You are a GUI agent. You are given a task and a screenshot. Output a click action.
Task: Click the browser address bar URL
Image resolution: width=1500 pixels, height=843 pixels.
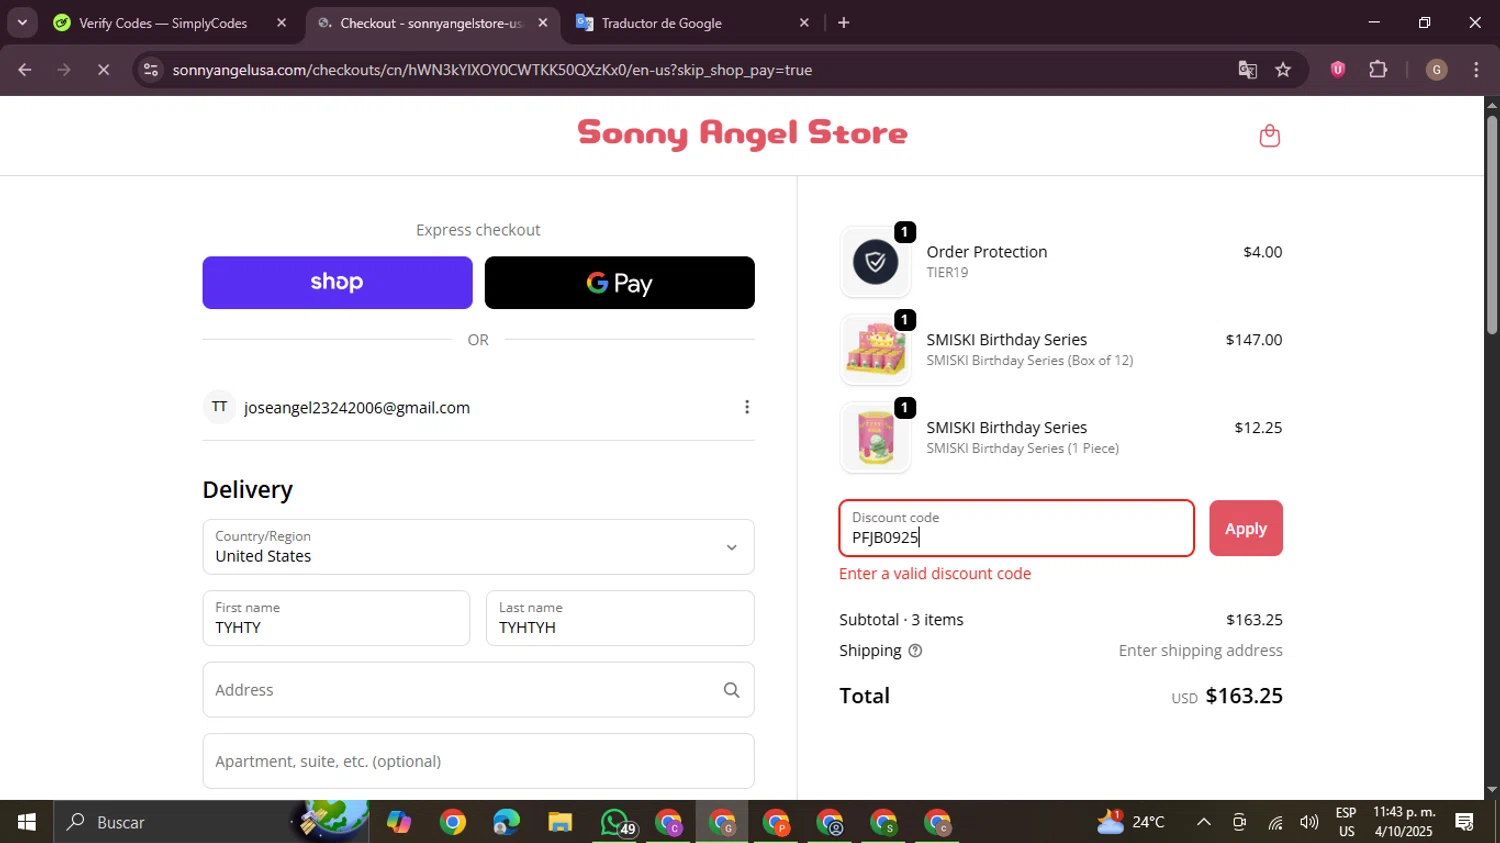point(492,70)
